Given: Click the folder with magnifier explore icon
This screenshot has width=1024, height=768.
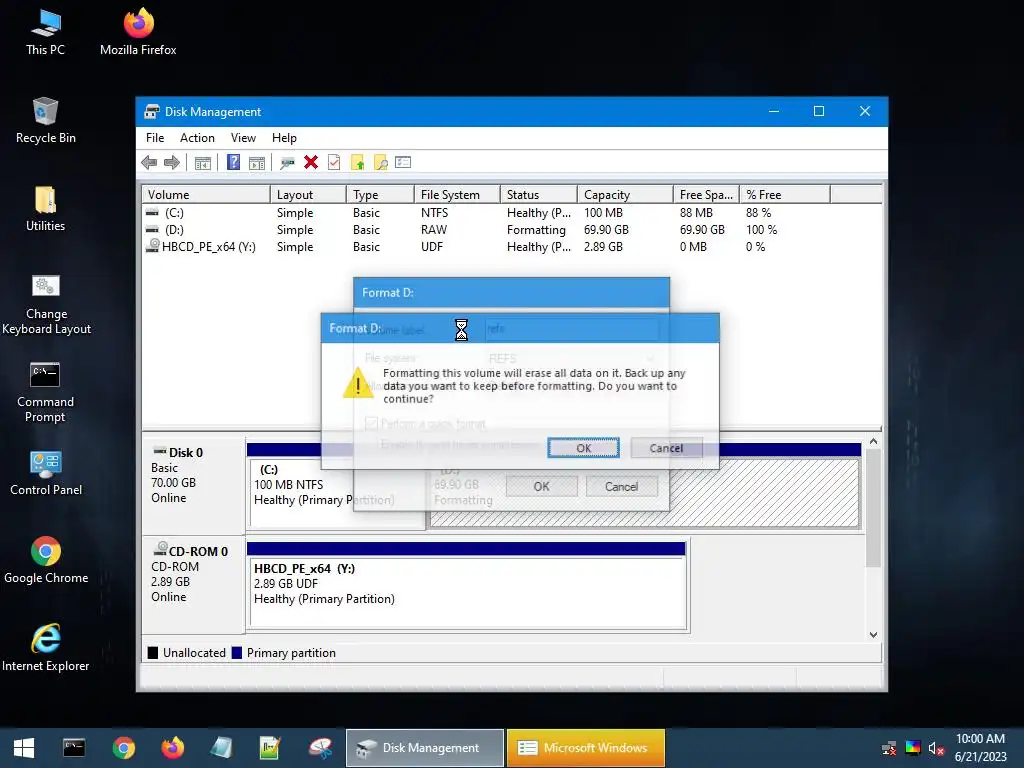Looking at the screenshot, I should click(381, 163).
